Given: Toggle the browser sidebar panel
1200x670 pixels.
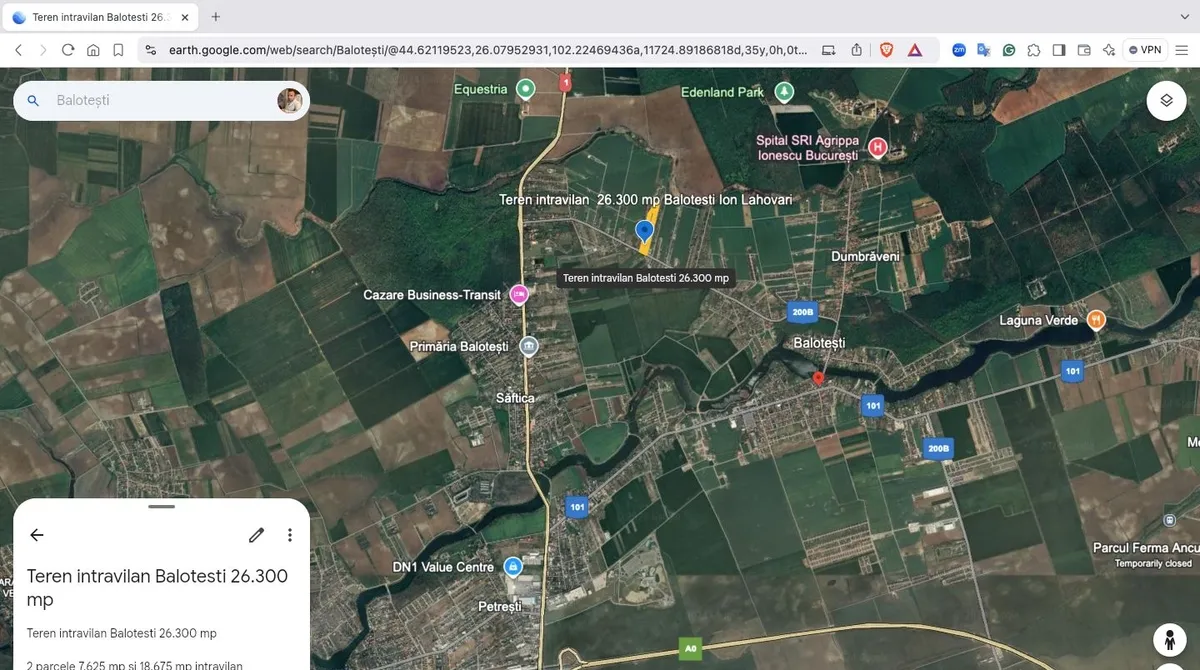Looking at the screenshot, I should click(1059, 50).
